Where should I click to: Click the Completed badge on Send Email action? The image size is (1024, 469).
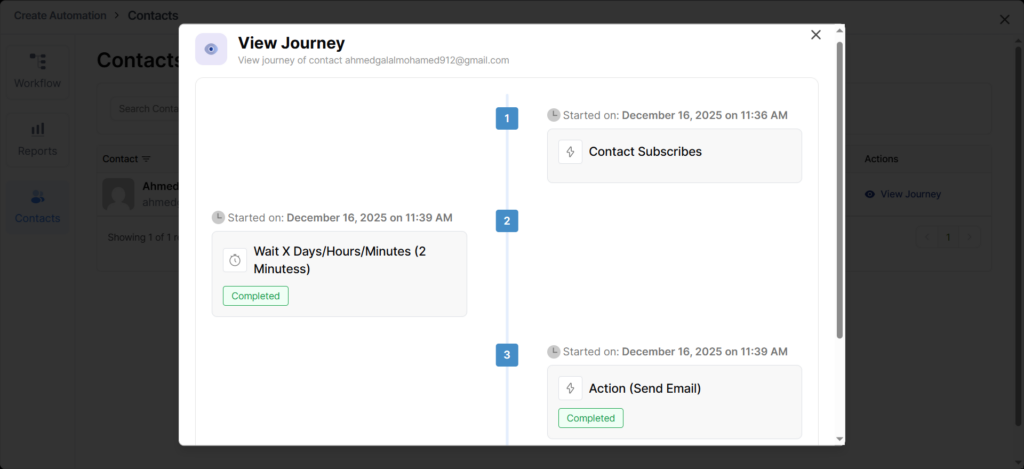pyautogui.click(x=591, y=418)
